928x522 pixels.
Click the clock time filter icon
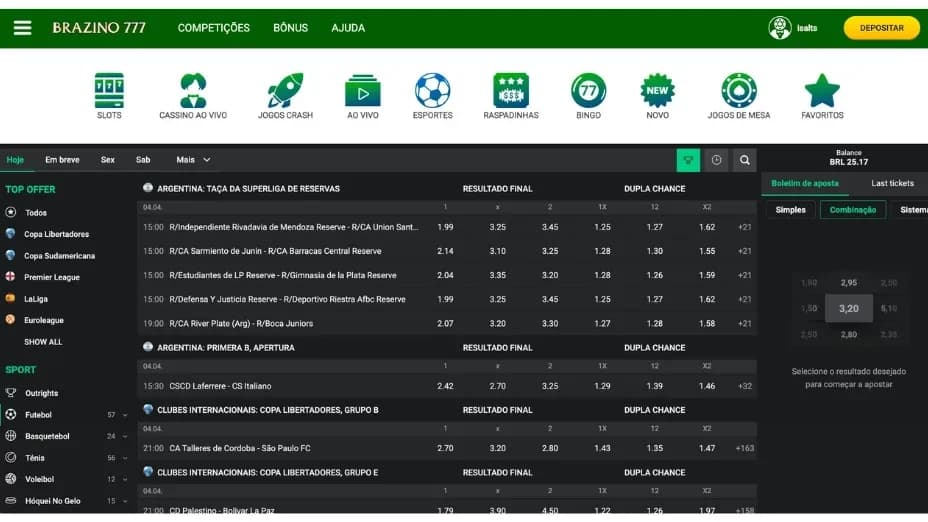tap(716, 160)
